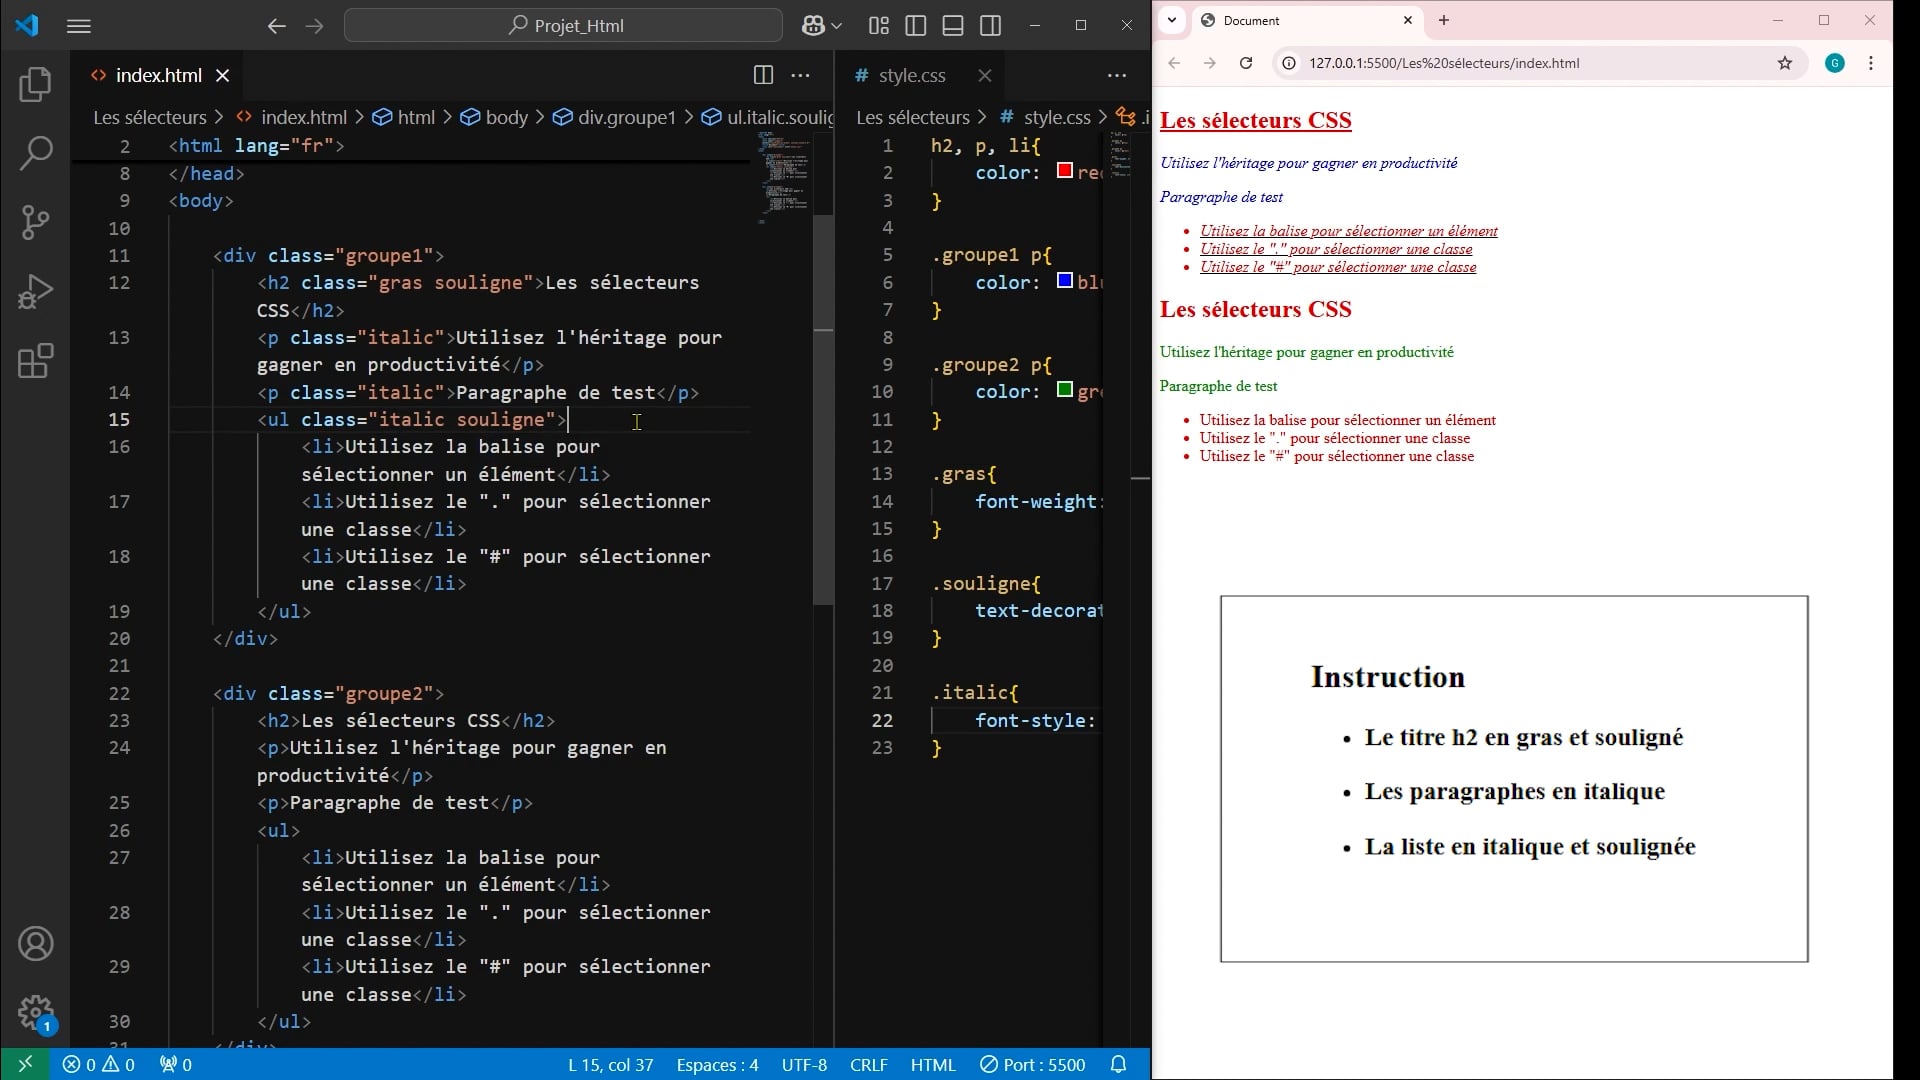This screenshot has height=1080, width=1920.
Task: Click Port : 5500 Live Server button
Action: tap(1032, 1065)
